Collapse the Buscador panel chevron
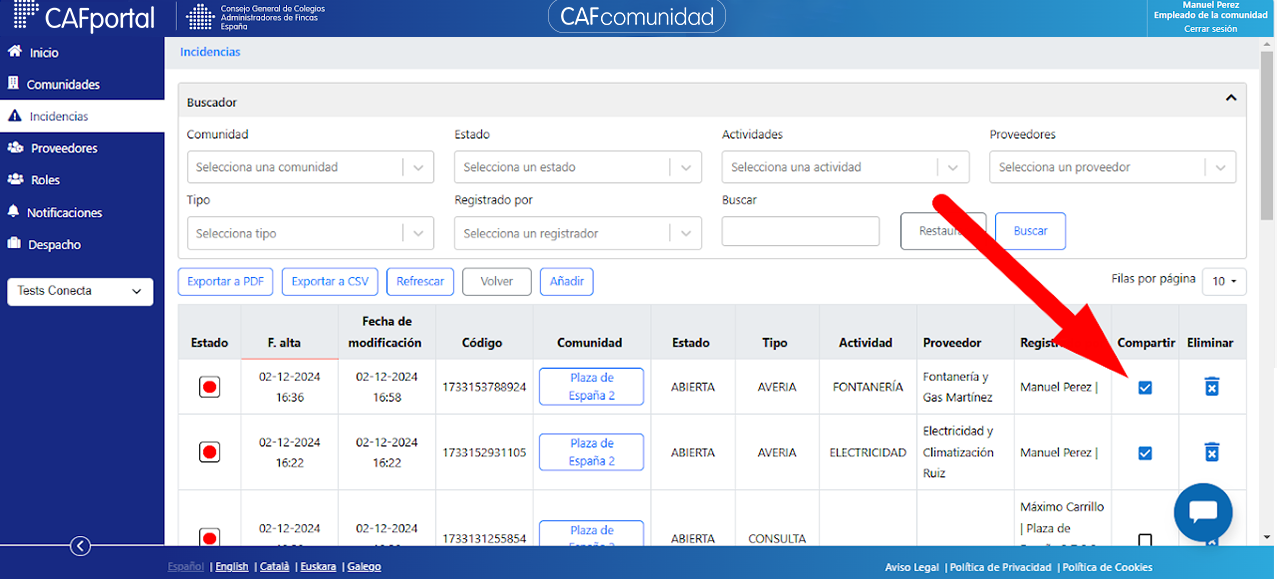 (1231, 98)
